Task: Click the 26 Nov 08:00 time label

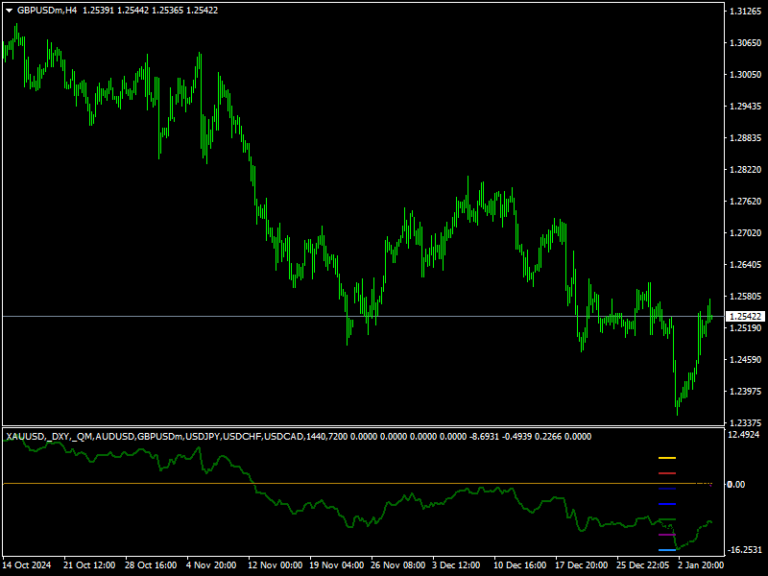Action: pos(398,565)
